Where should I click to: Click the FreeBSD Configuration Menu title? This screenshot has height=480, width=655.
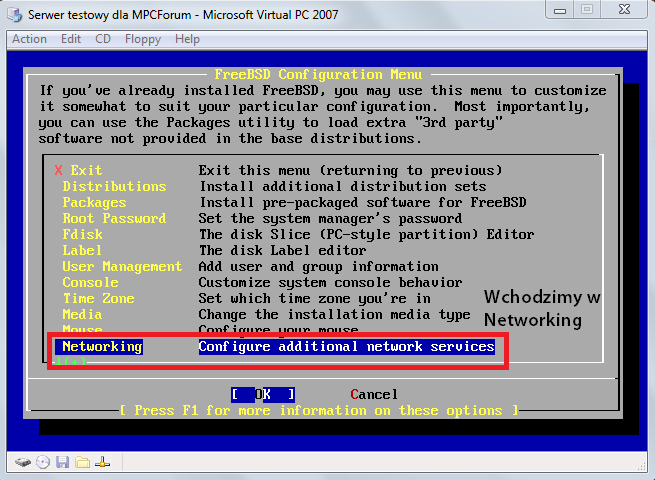318,74
